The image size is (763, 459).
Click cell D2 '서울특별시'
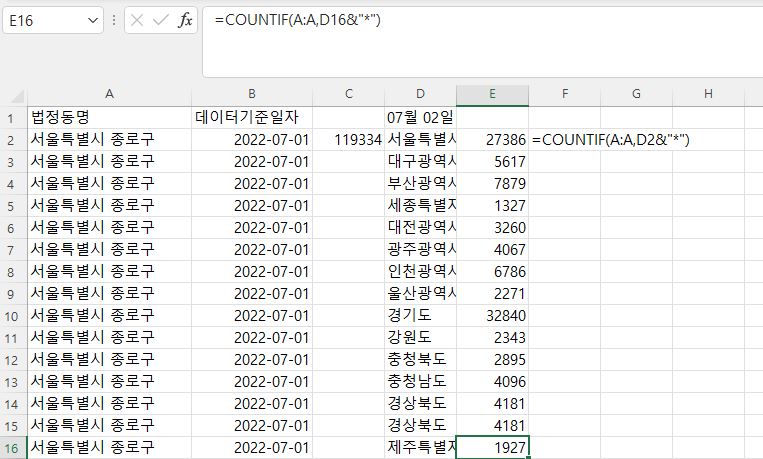click(x=420, y=140)
